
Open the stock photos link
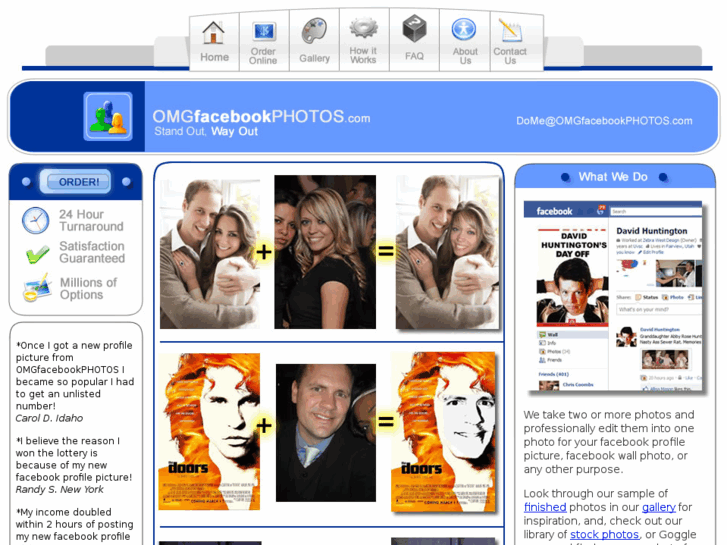click(x=604, y=534)
